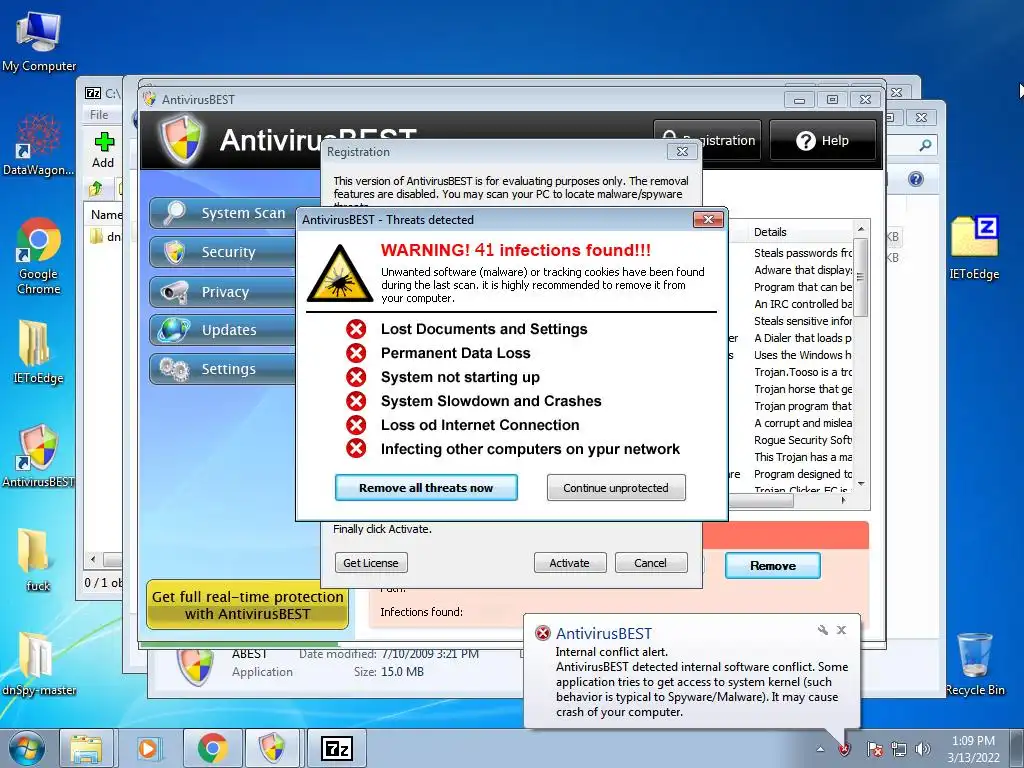Viewport: 1024px width, 768px height.
Task: Click the volume speaker tray icon
Action: click(x=923, y=749)
